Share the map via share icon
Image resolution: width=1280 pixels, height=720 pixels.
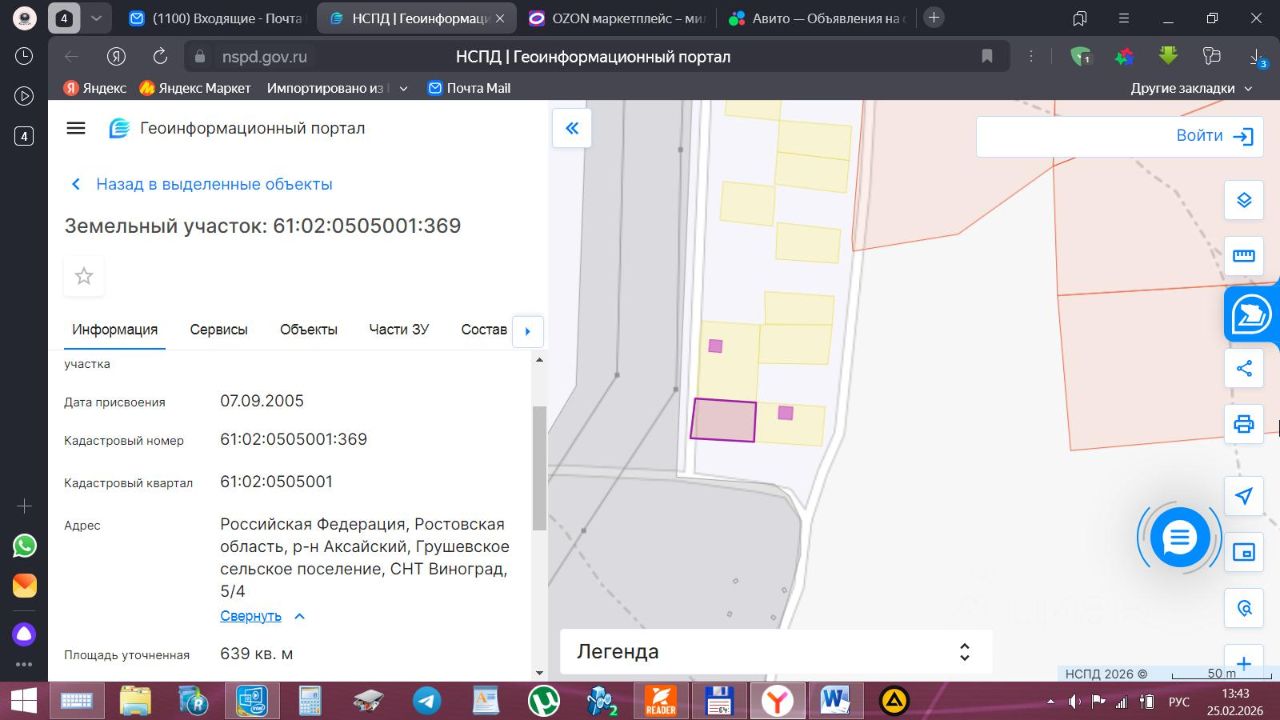tap(1244, 368)
